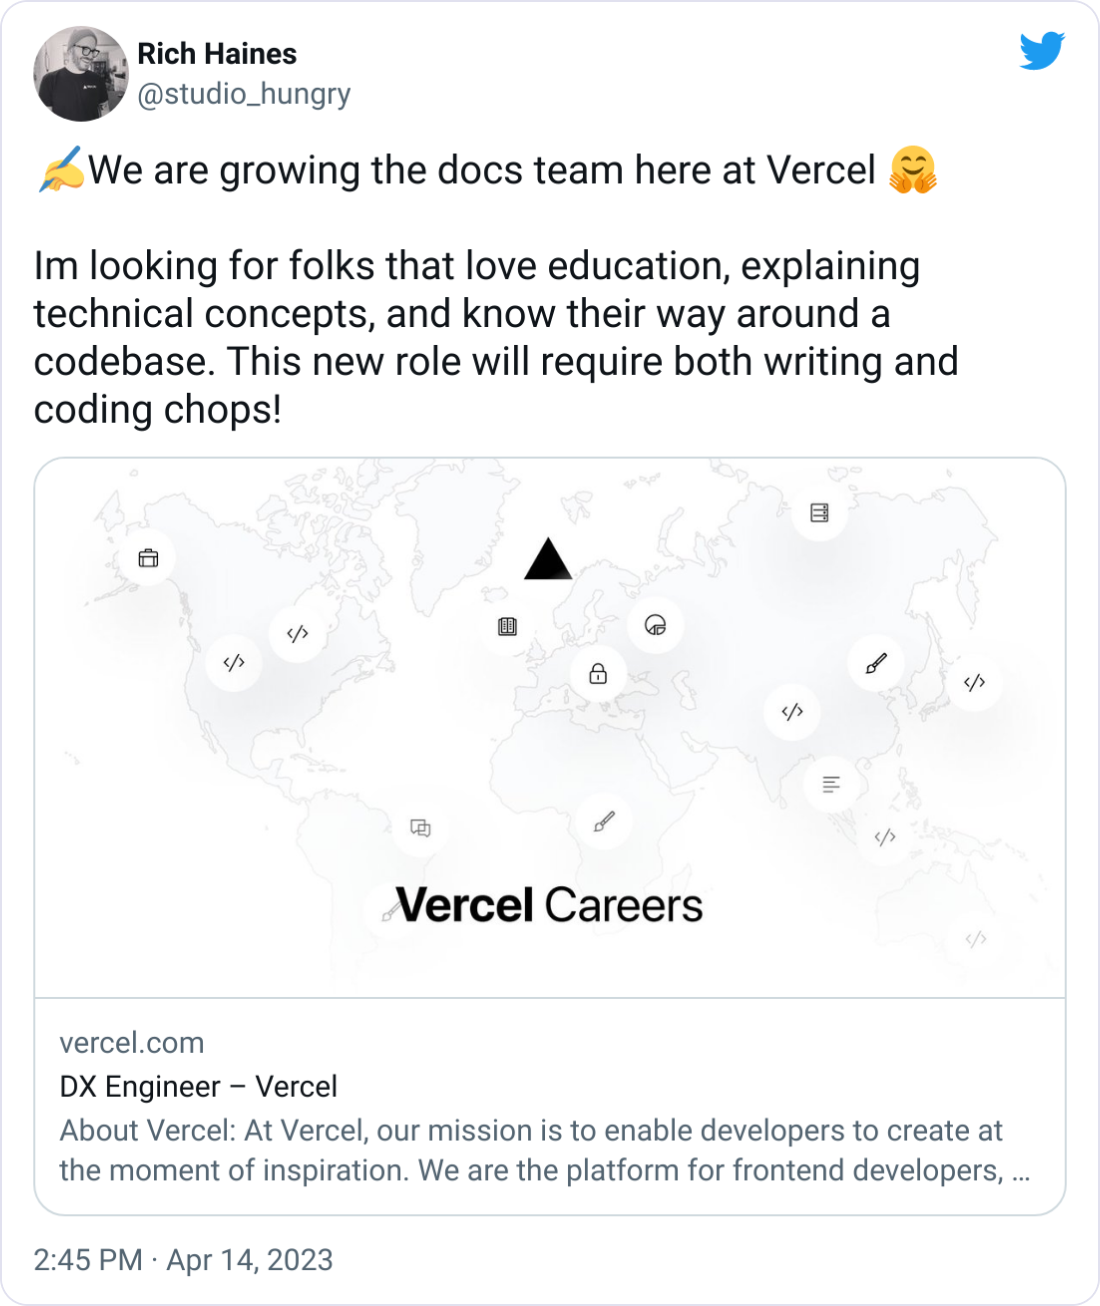Click the @studio_hungry handle
This screenshot has height=1306, width=1100.
click(243, 93)
